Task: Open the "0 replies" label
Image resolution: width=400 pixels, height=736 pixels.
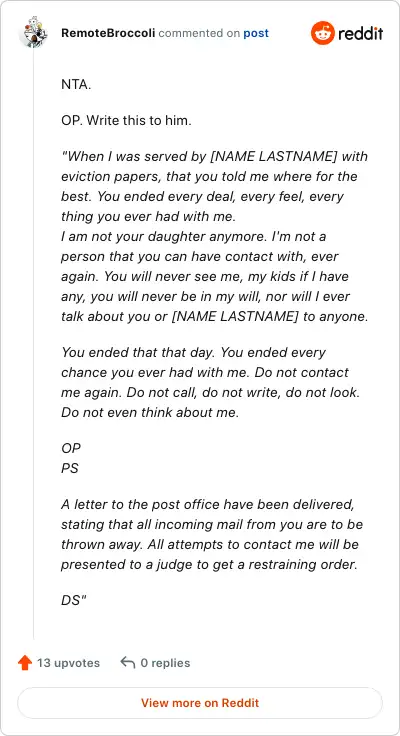Action: tap(165, 663)
